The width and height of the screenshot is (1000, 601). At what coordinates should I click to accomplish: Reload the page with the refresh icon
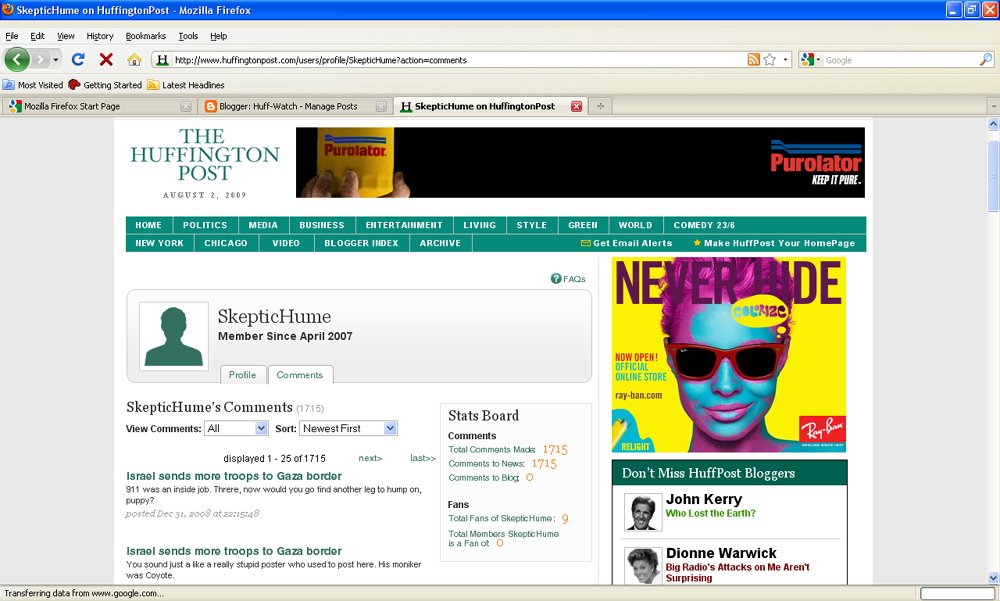[x=78, y=59]
